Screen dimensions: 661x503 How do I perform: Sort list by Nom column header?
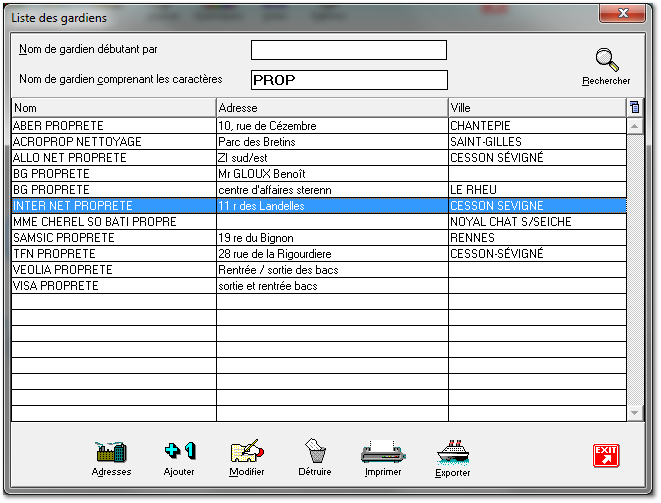(x=113, y=108)
